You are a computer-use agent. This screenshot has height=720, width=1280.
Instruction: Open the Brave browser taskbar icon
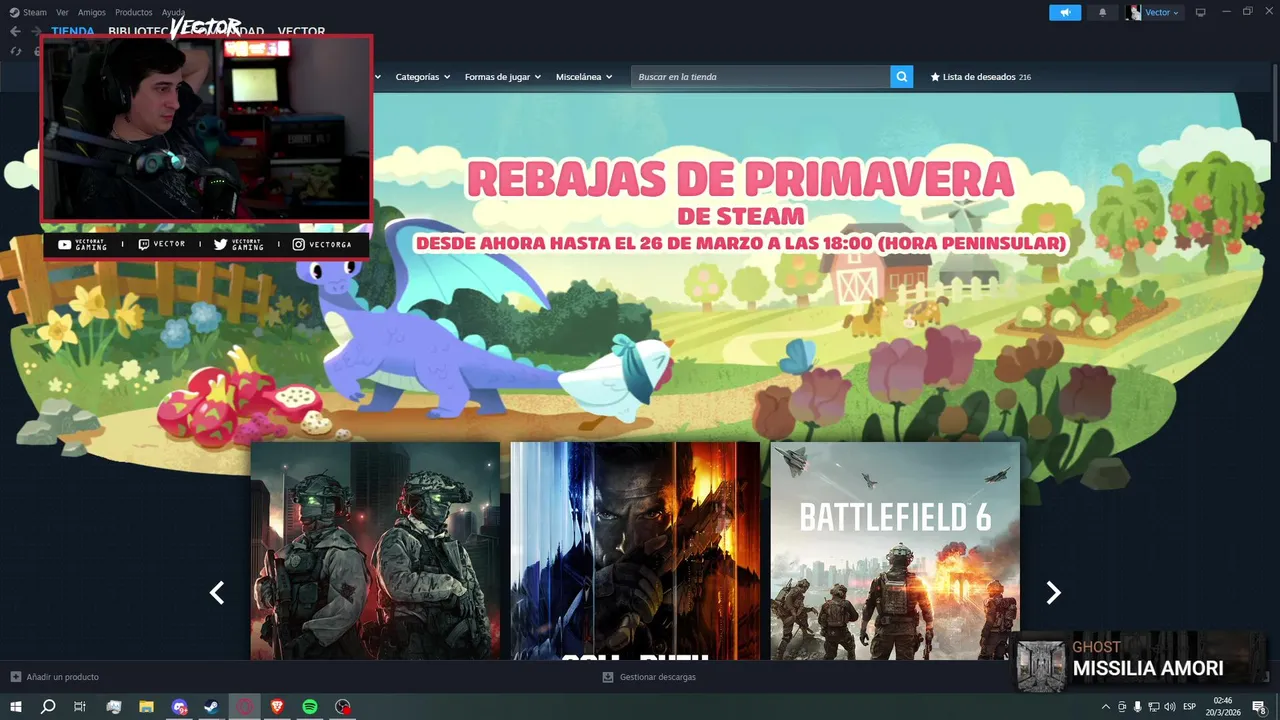pos(277,707)
